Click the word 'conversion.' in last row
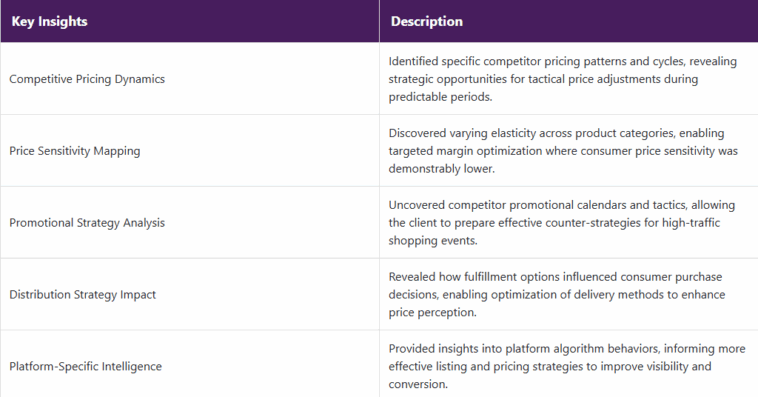The image size is (758, 397). tap(418, 384)
